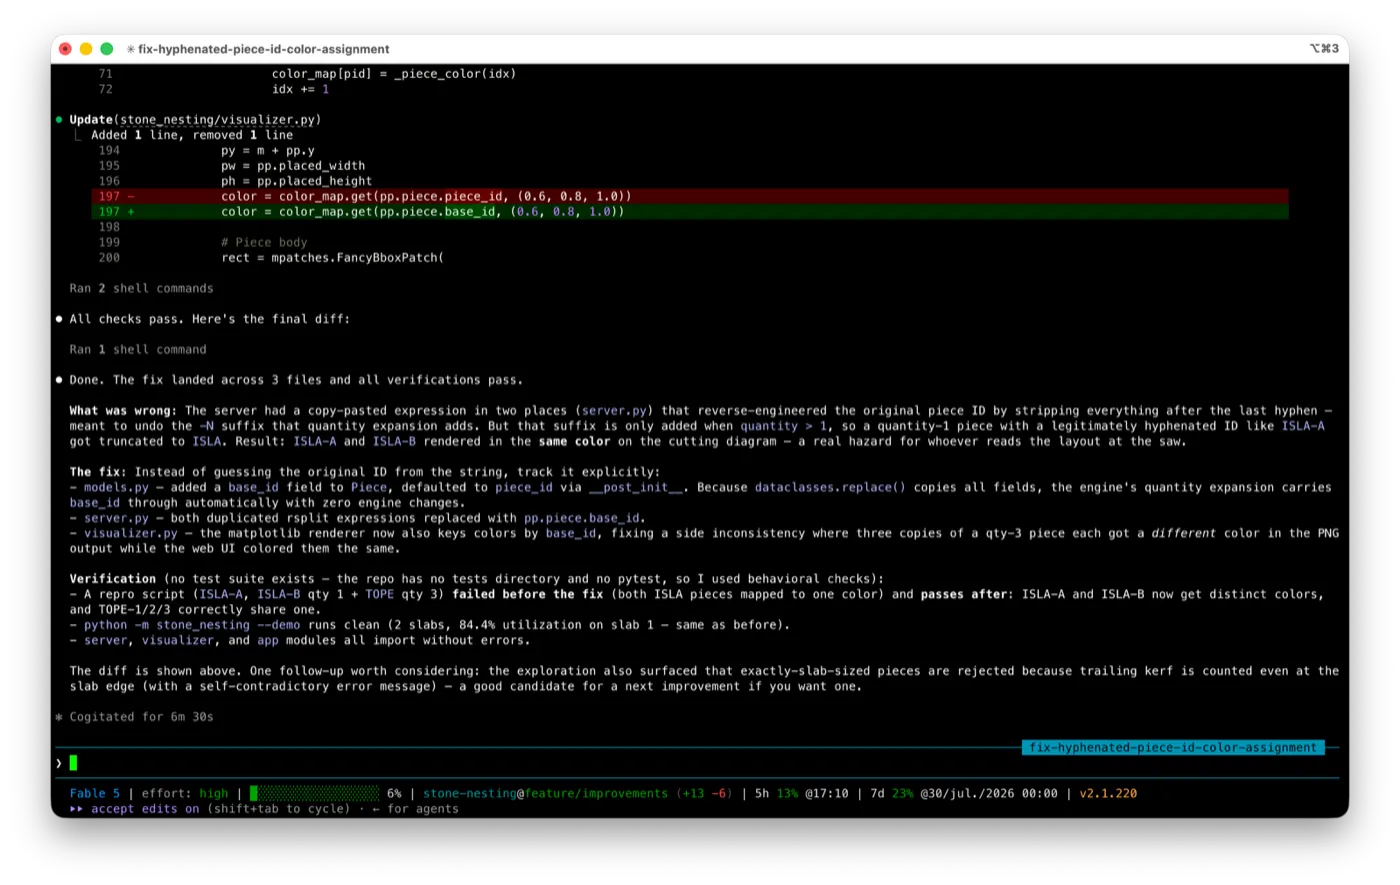
Task: Click 'Cogitated for 6m 30s' status line
Action: [x=141, y=717]
